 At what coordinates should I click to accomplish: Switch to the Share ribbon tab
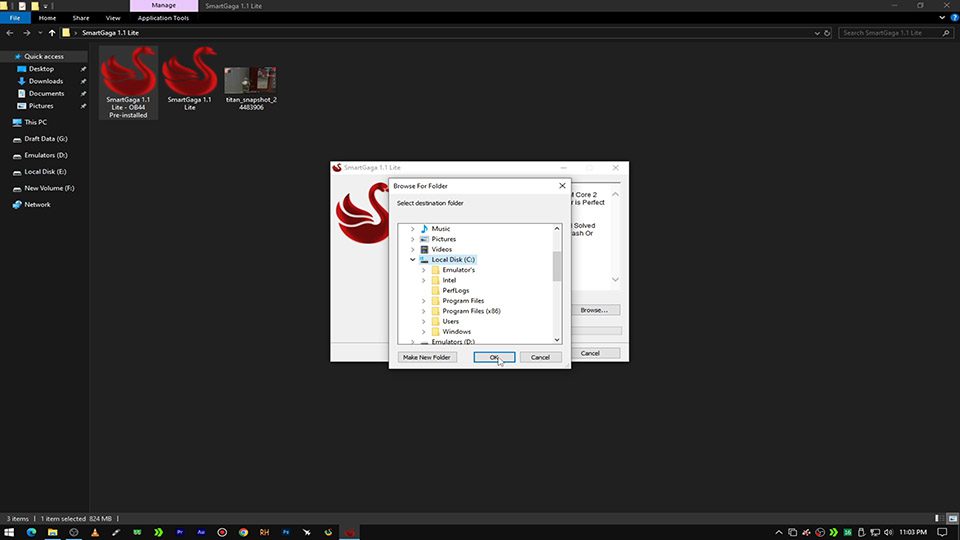(81, 18)
